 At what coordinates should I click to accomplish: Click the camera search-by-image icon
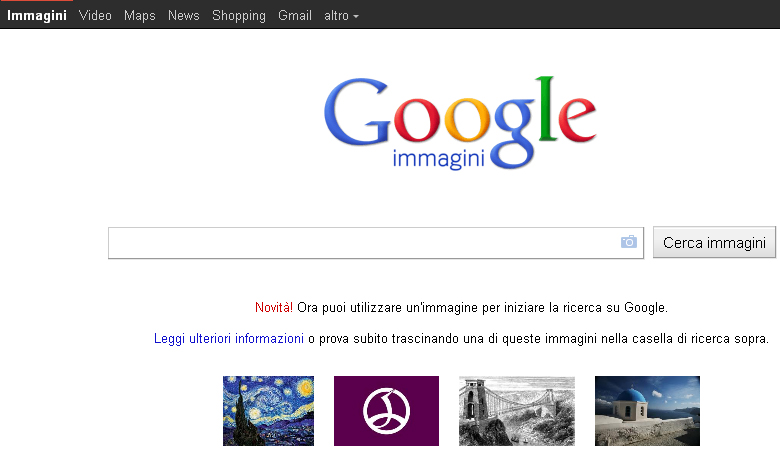(x=629, y=242)
